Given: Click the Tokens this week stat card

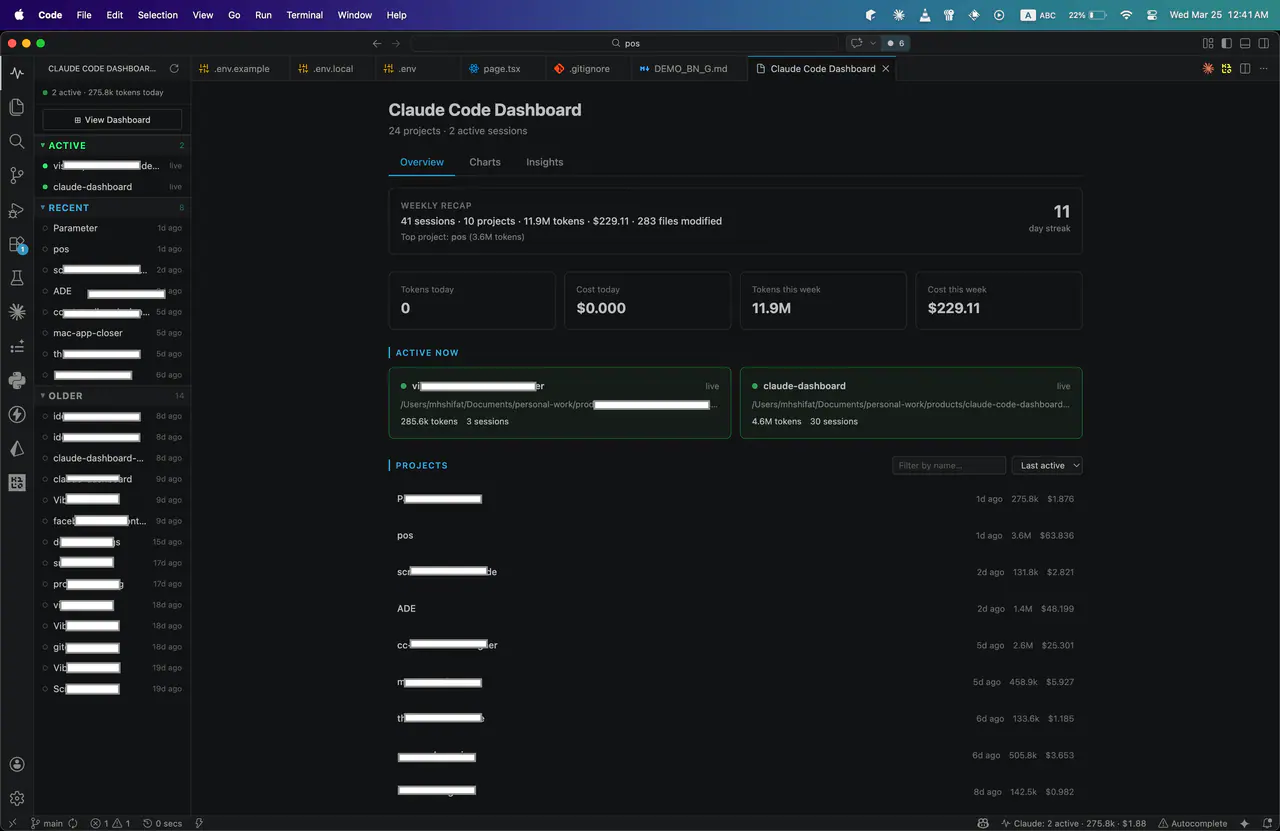Looking at the screenshot, I should click(x=823, y=300).
